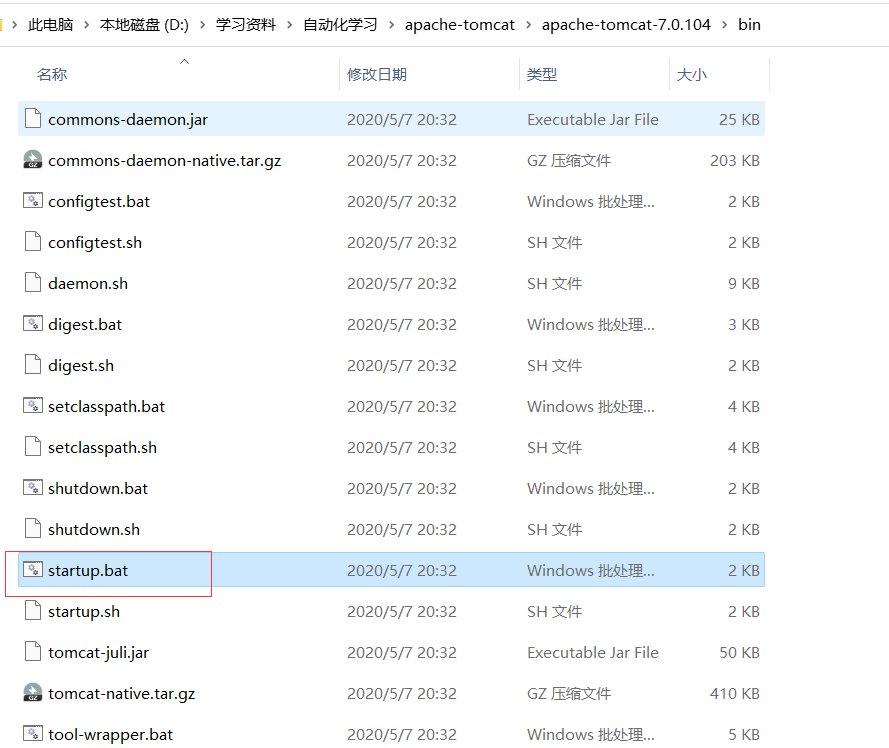Click the digest.bat batch file icon
Image resolution: width=889 pixels, height=748 pixels.
coord(33,324)
